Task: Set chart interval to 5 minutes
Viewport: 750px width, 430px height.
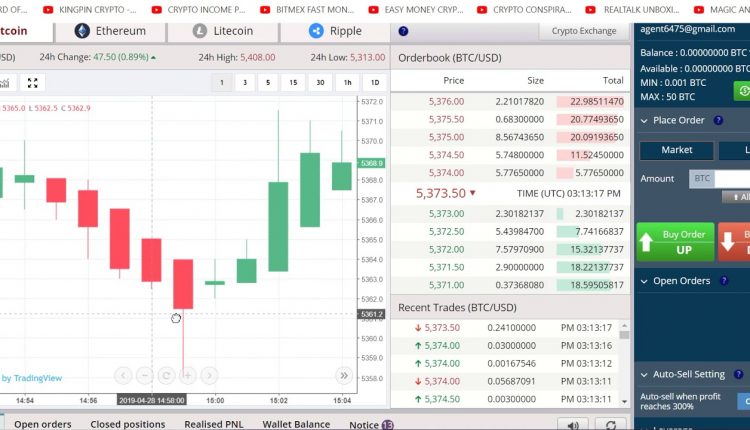Action: (268, 83)
